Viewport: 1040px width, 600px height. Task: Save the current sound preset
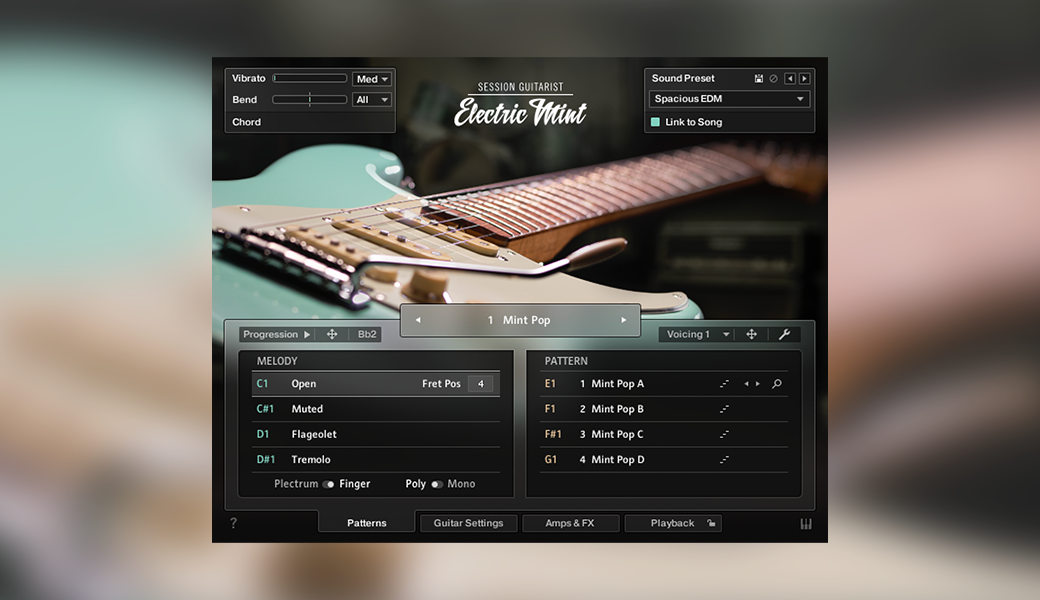758,78
